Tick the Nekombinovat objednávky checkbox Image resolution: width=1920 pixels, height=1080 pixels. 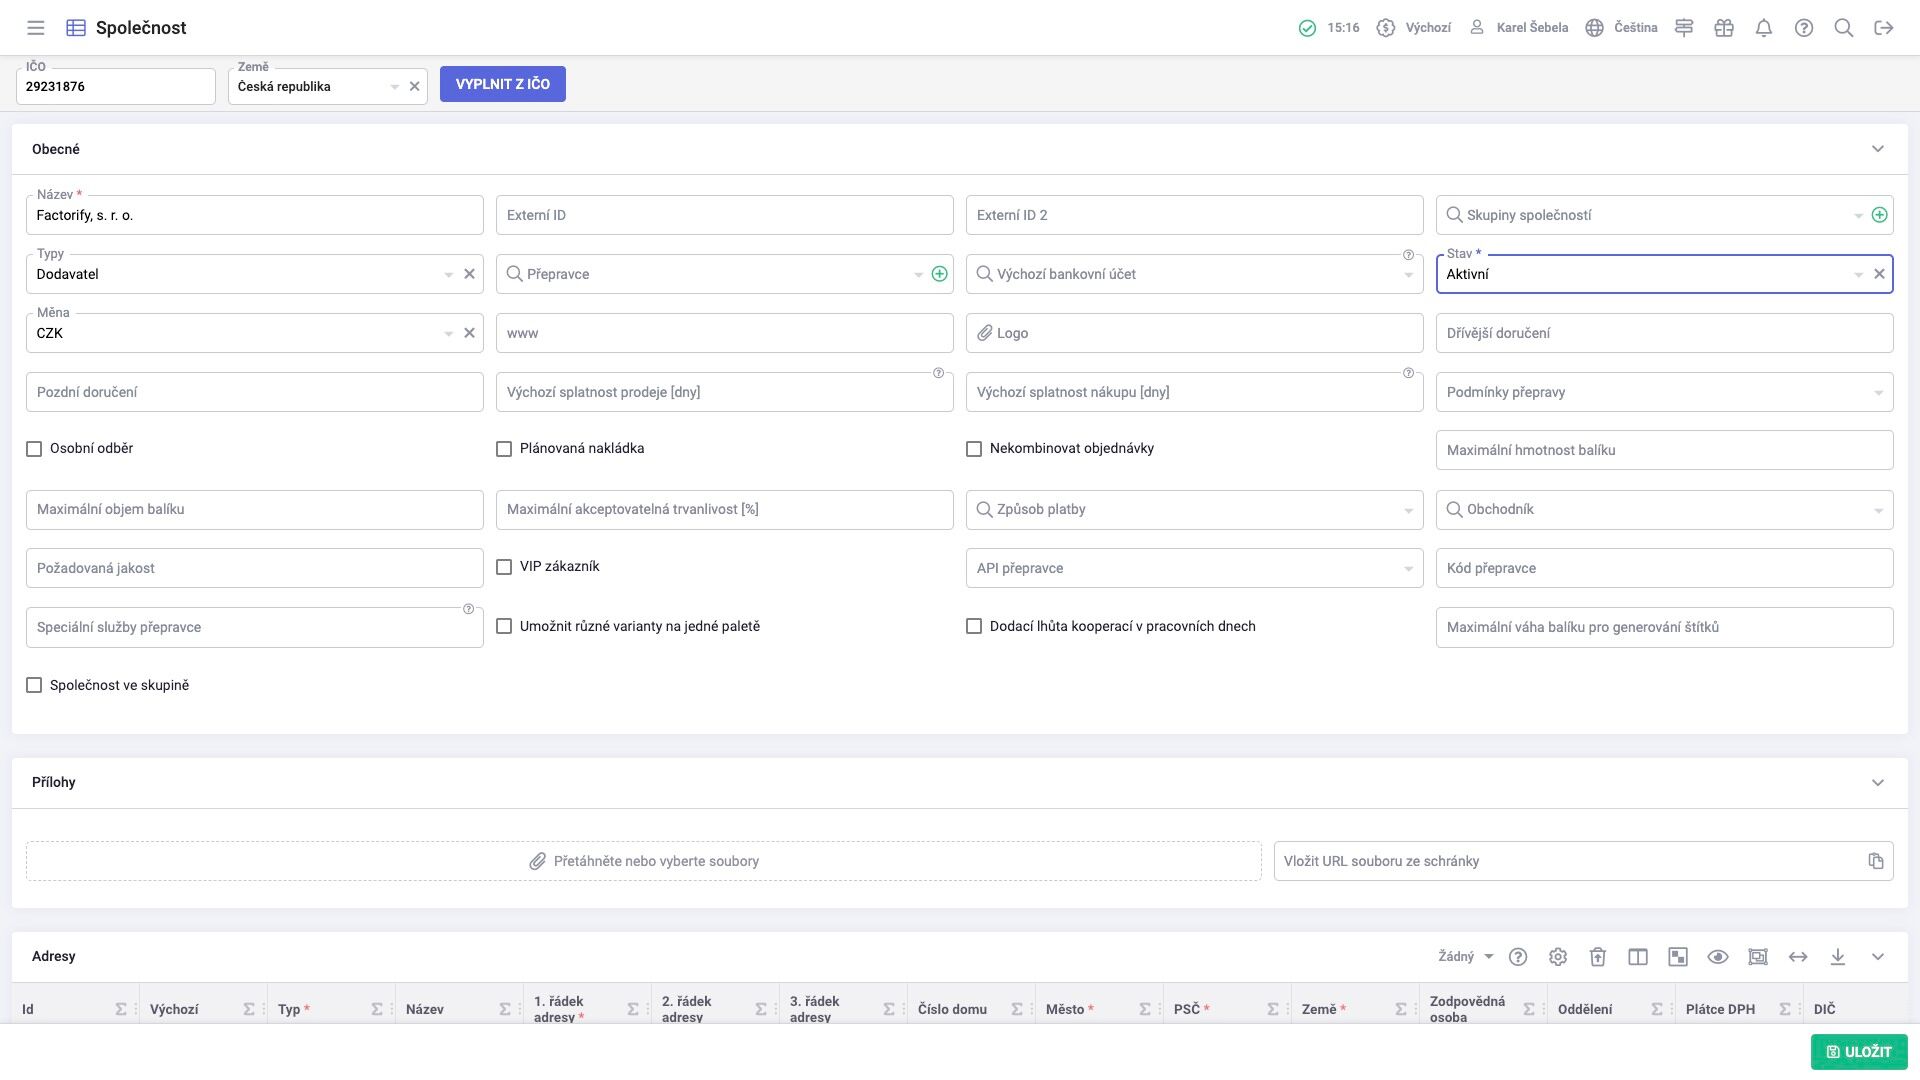pyautogui.click(x=974, y=449)
